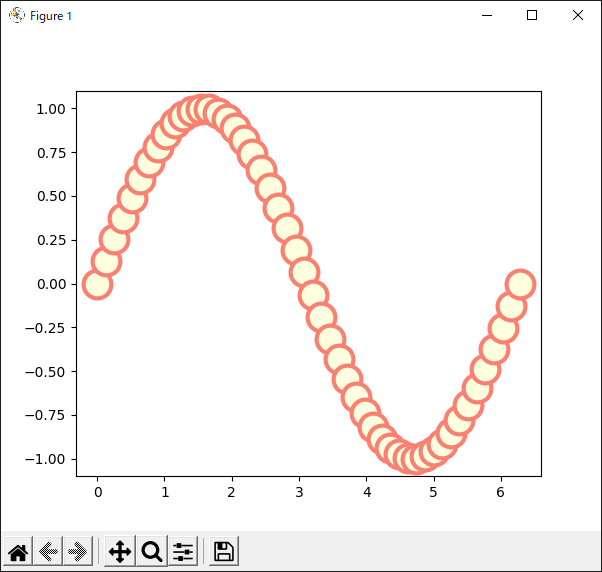This screenshot has width=602, height=572.
Task: Select the leftmost marker on the sine curve
Action: [x=96, y=284]
